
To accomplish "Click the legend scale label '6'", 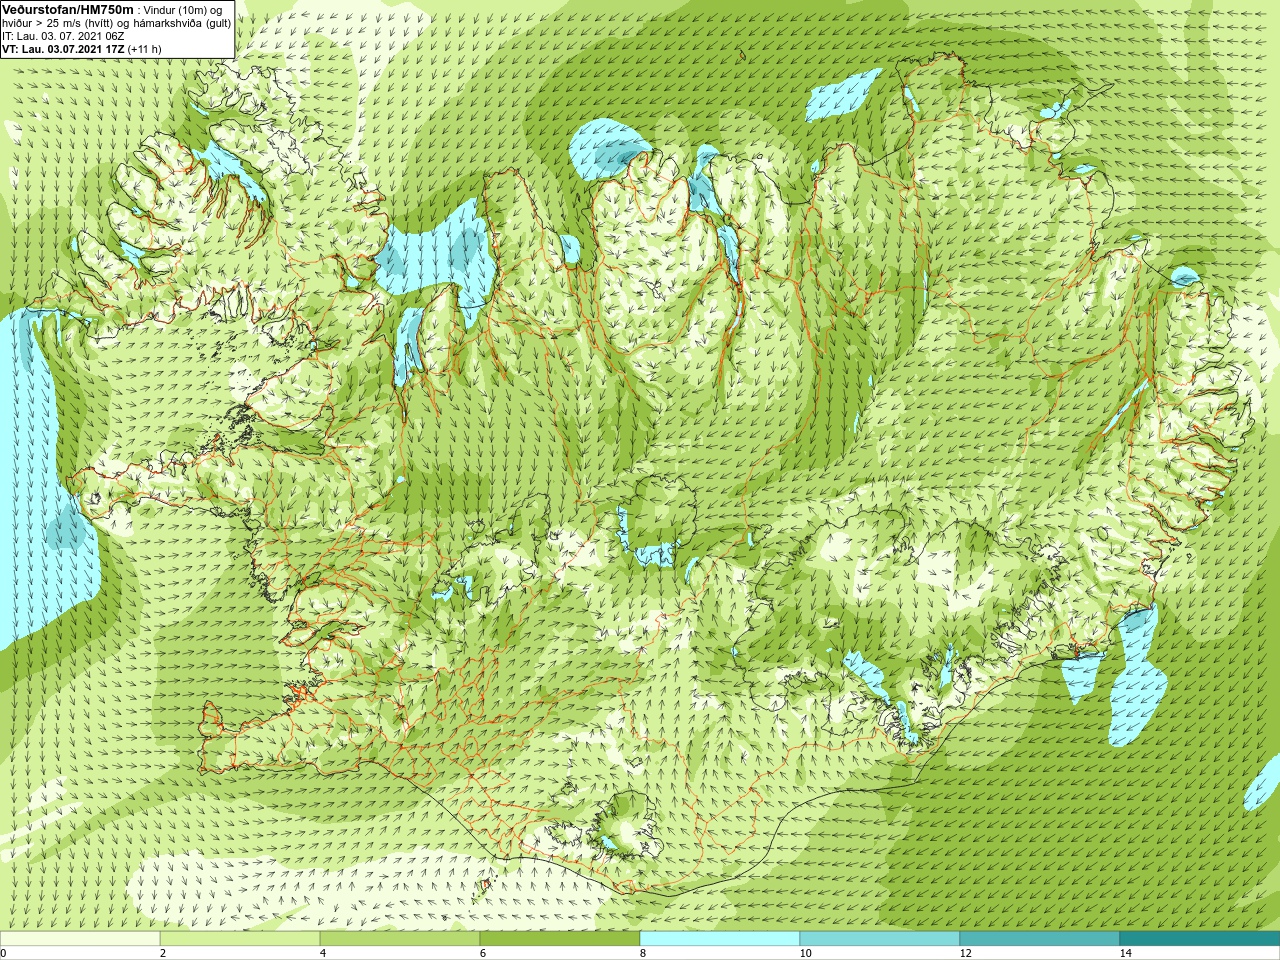I will click(x=483, y=953).
